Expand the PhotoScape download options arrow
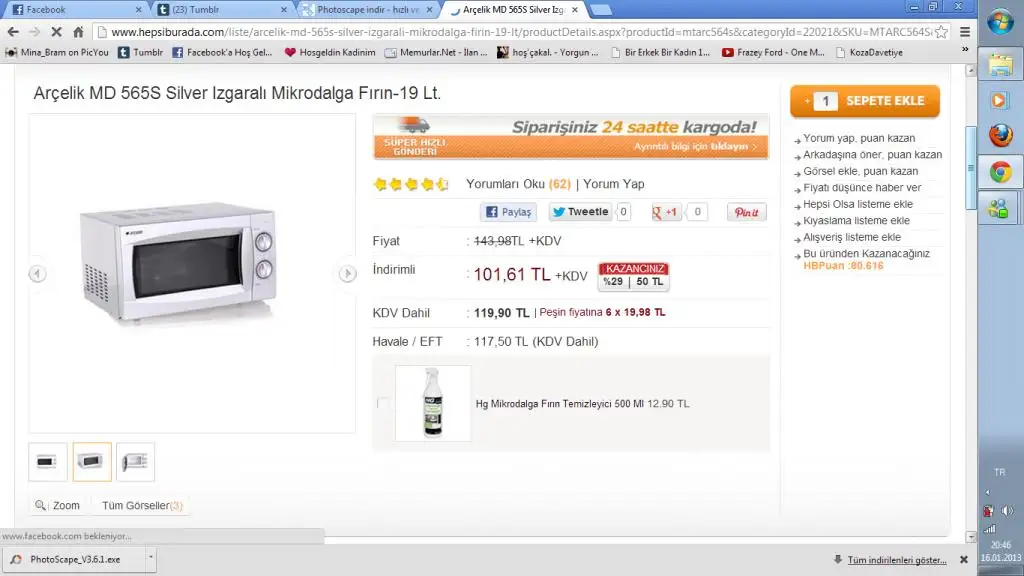1024x576 pixels. click(x=151, y=559)
